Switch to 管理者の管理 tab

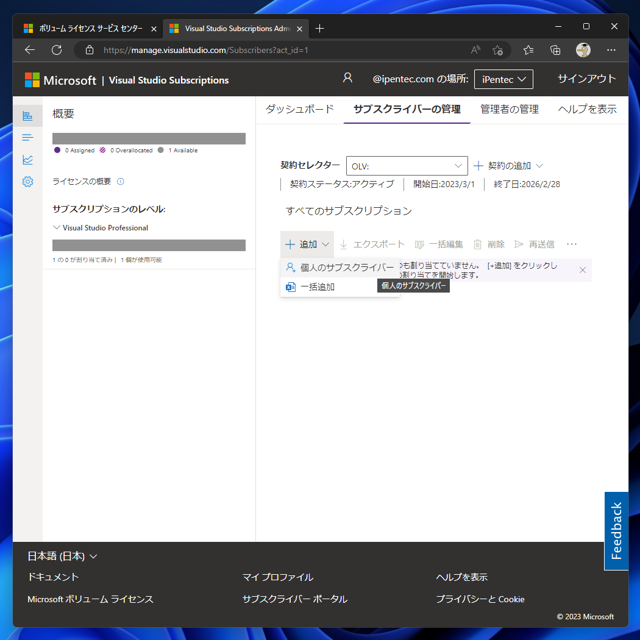pos(509,109)
